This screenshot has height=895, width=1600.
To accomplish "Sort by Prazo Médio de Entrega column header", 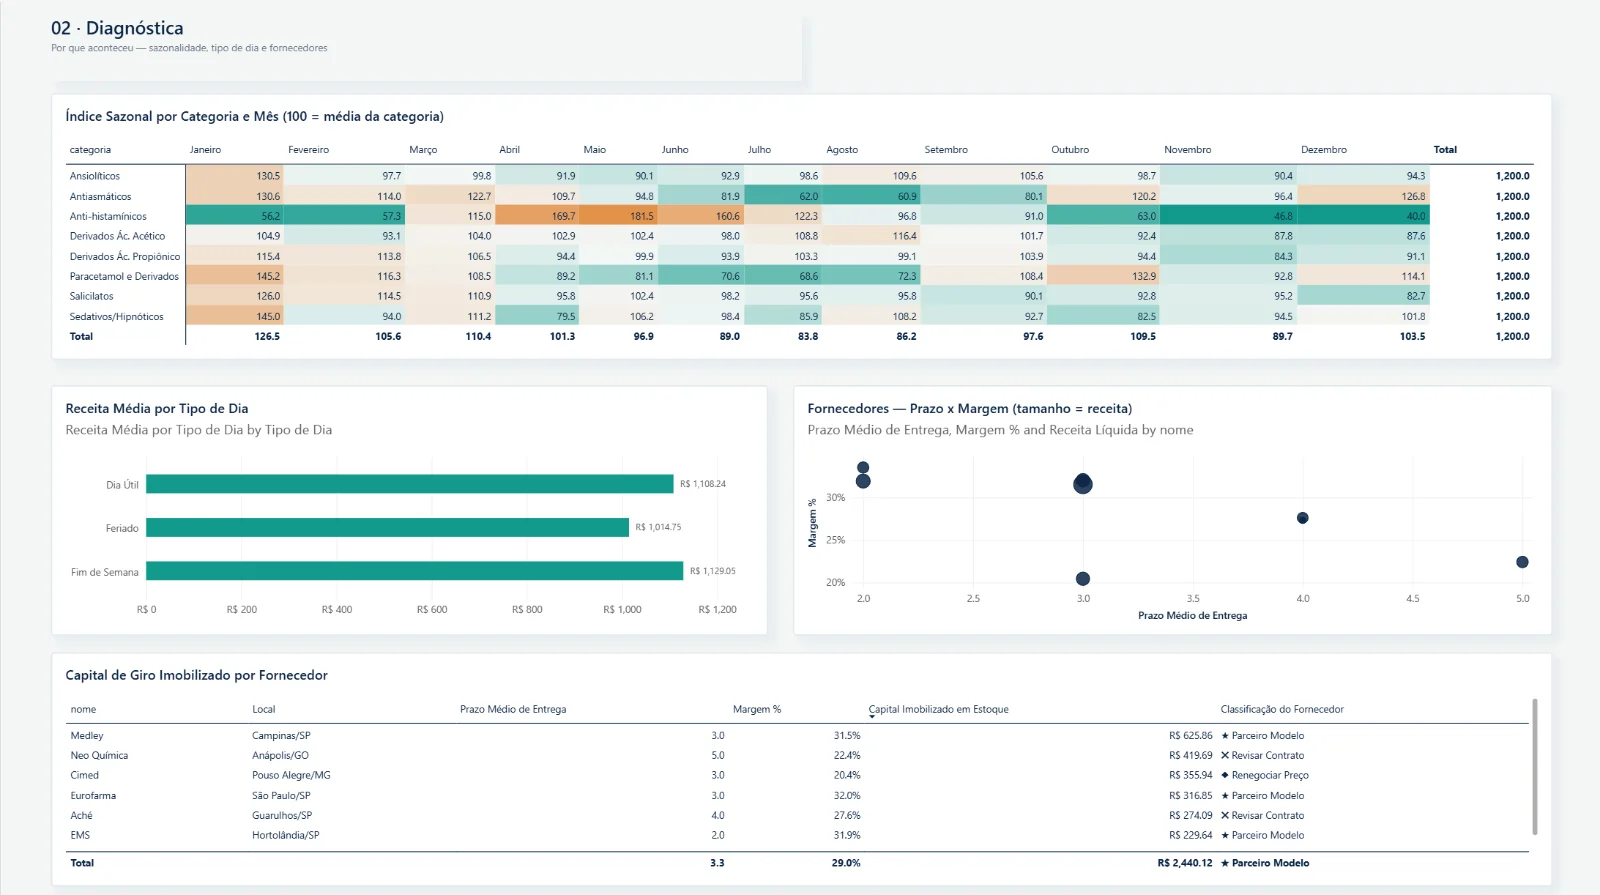I will point(513,710).
